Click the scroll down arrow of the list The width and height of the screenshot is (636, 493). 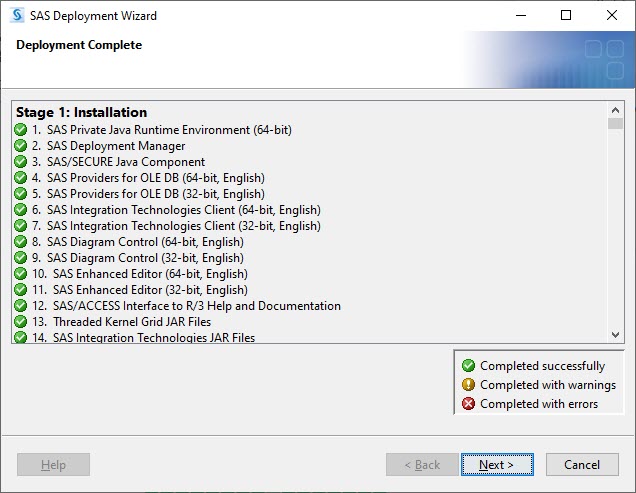click(x=615, y=335)
